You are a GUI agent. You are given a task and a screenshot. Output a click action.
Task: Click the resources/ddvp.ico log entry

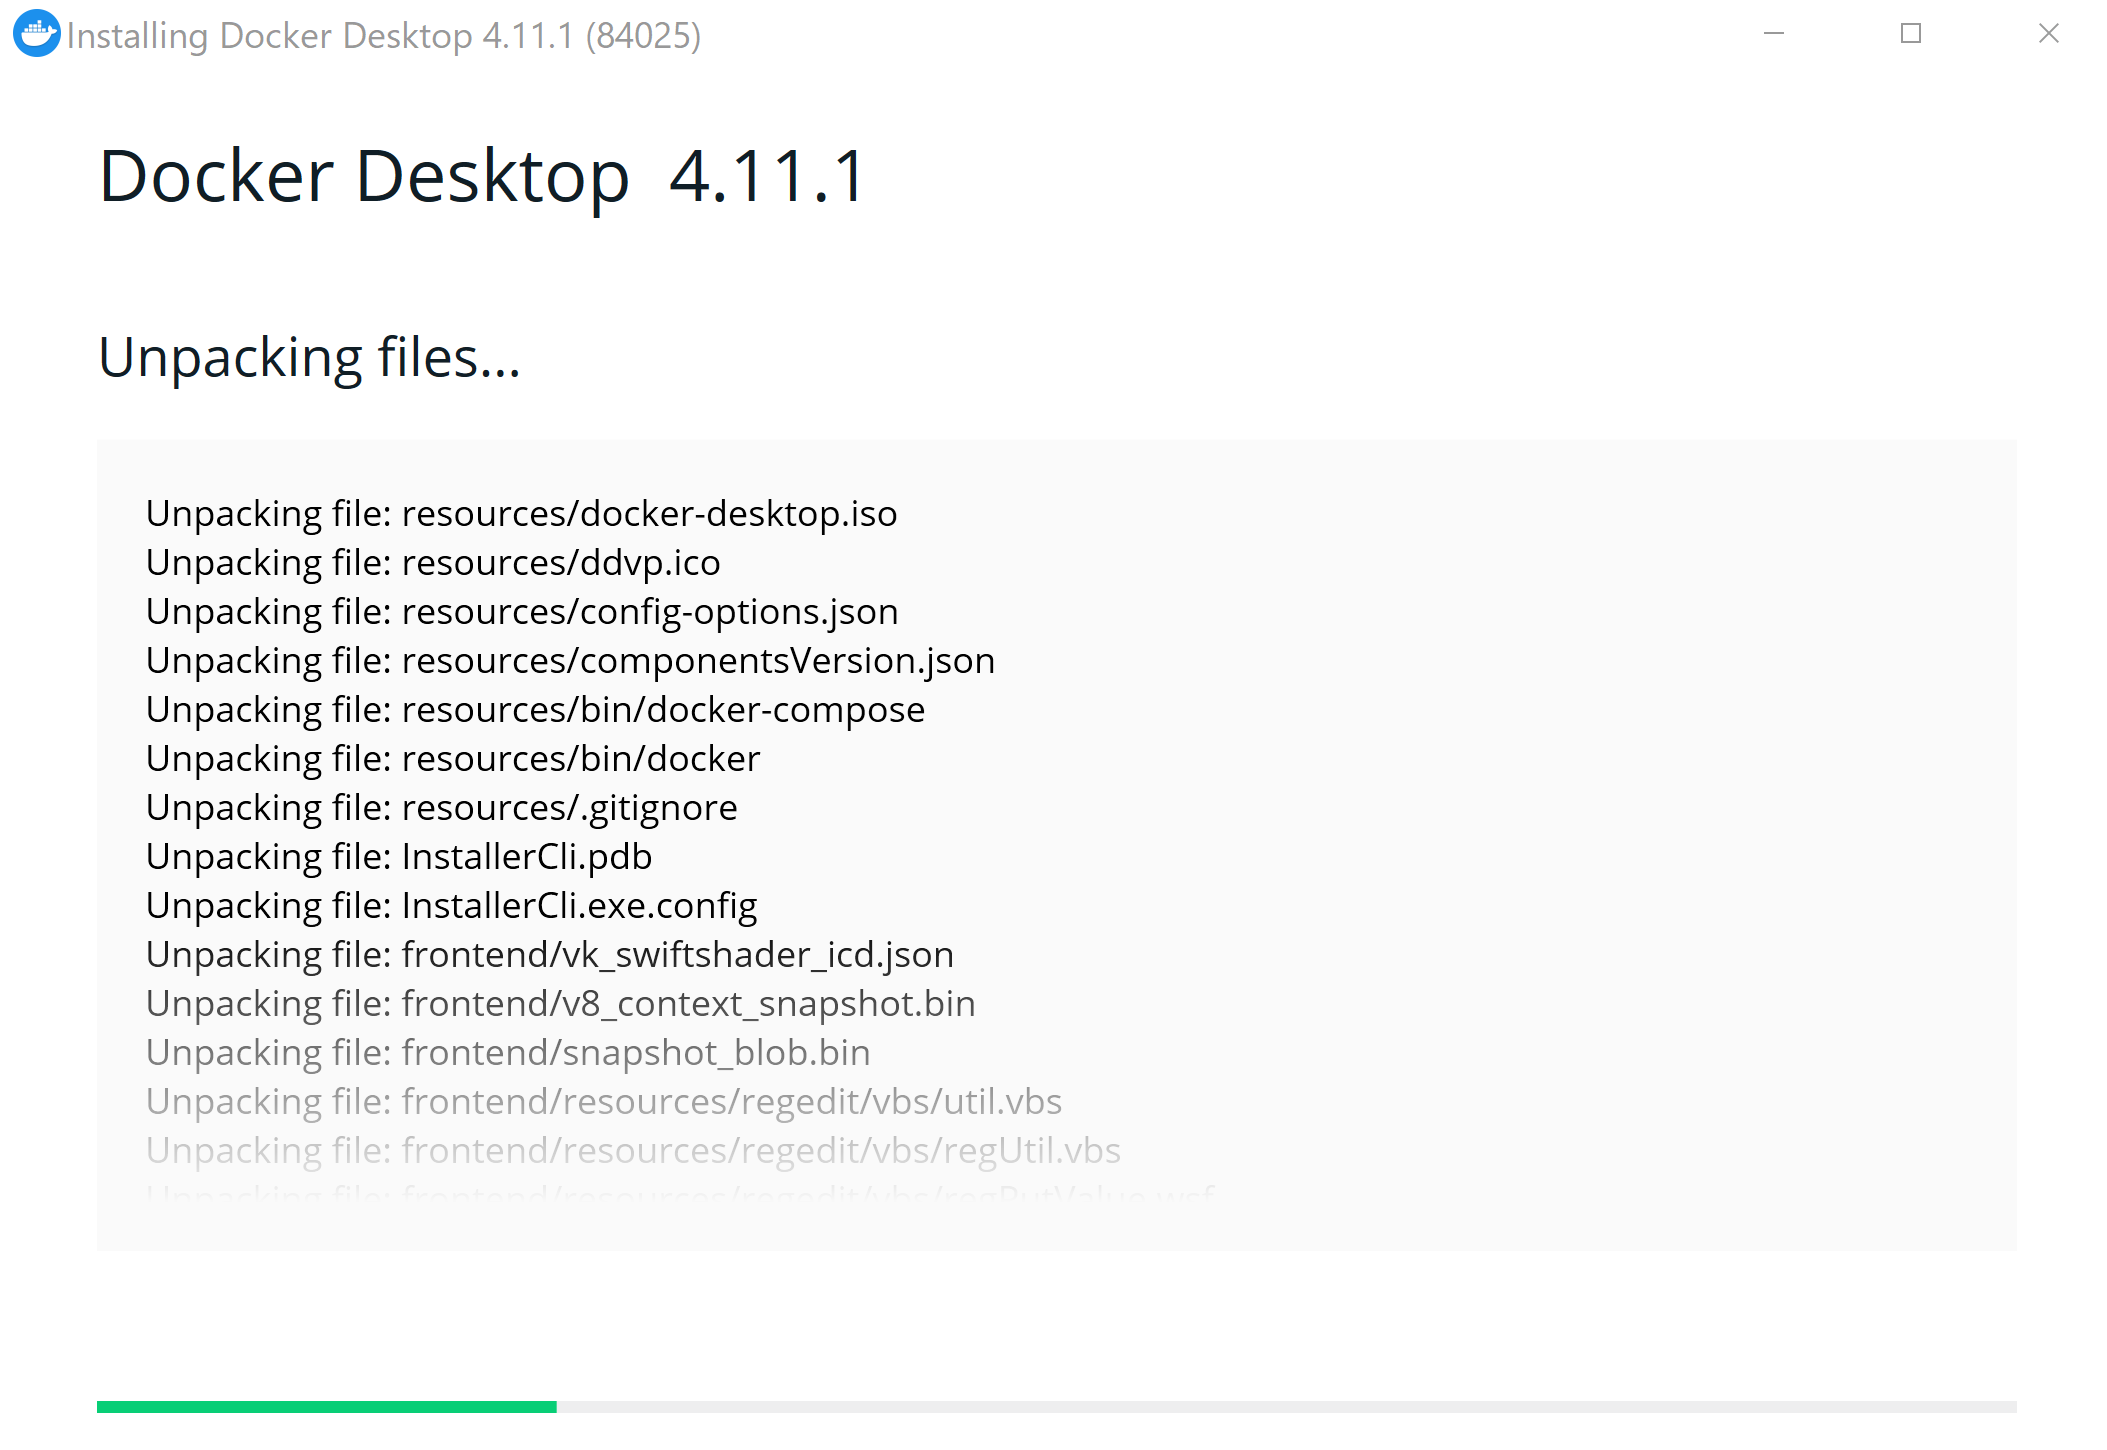433,563
